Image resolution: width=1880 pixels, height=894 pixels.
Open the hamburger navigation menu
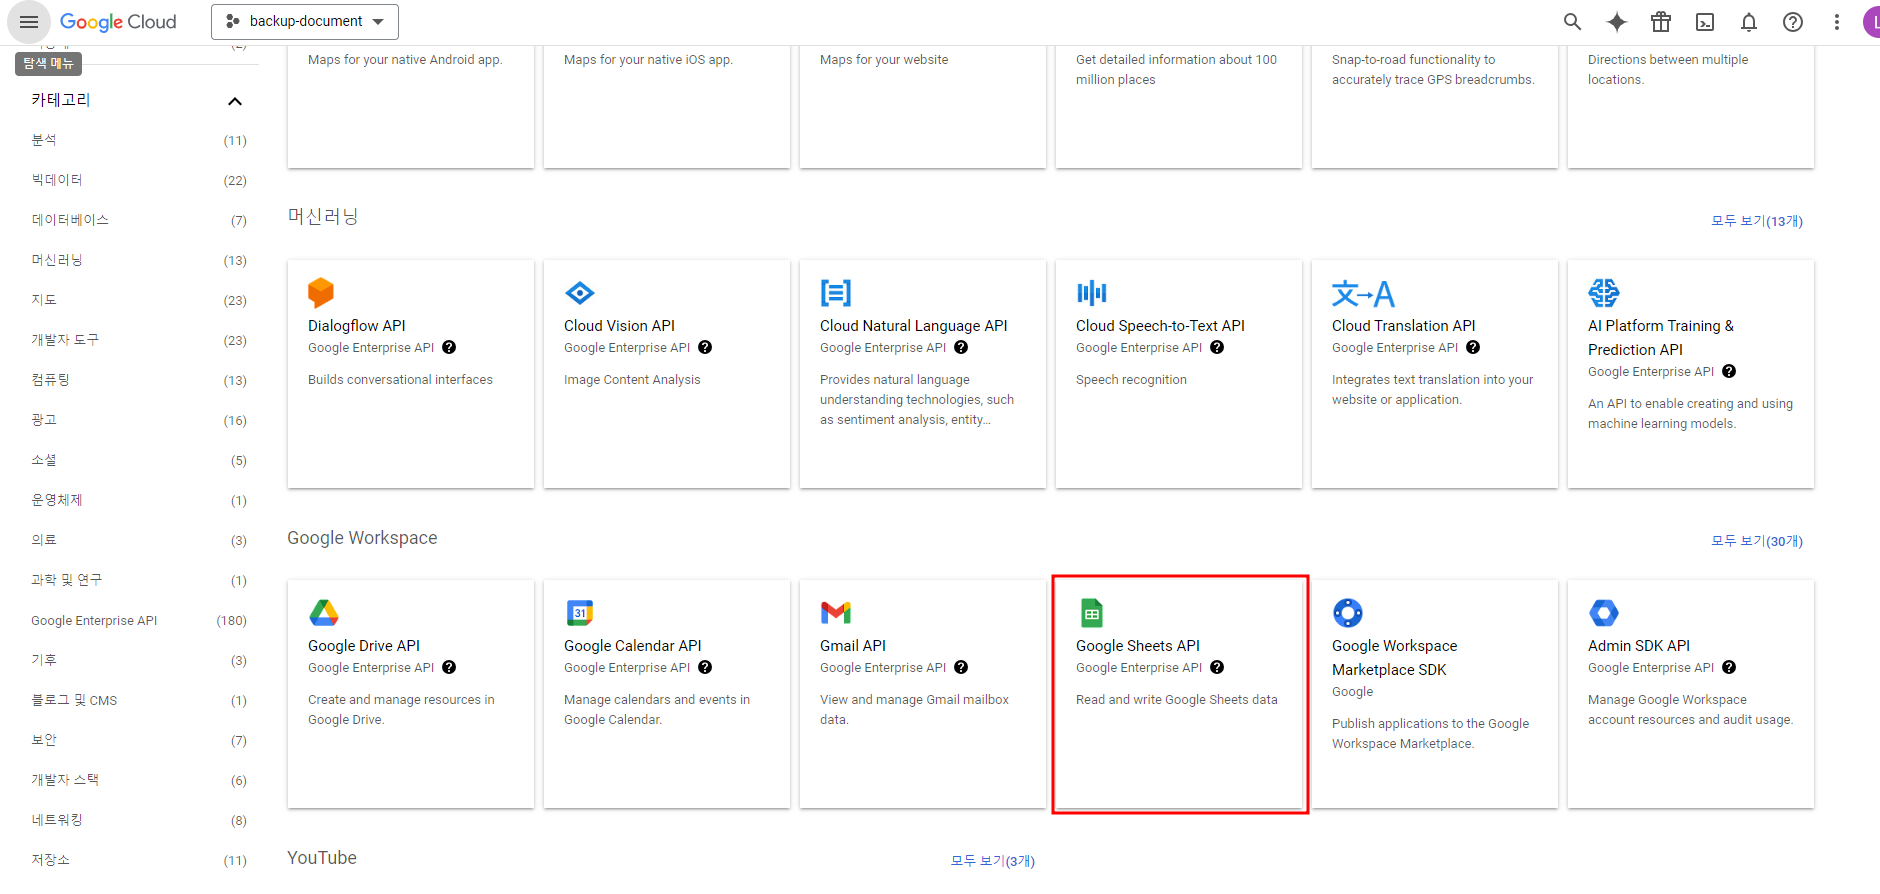point(29,22)
